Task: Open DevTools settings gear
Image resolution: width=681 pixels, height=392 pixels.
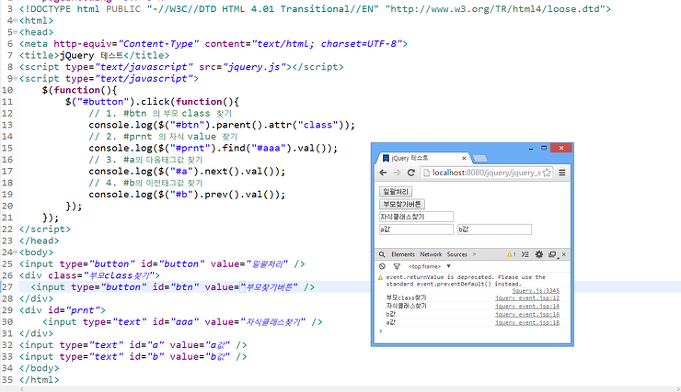Action: click(x=539, y=254)
